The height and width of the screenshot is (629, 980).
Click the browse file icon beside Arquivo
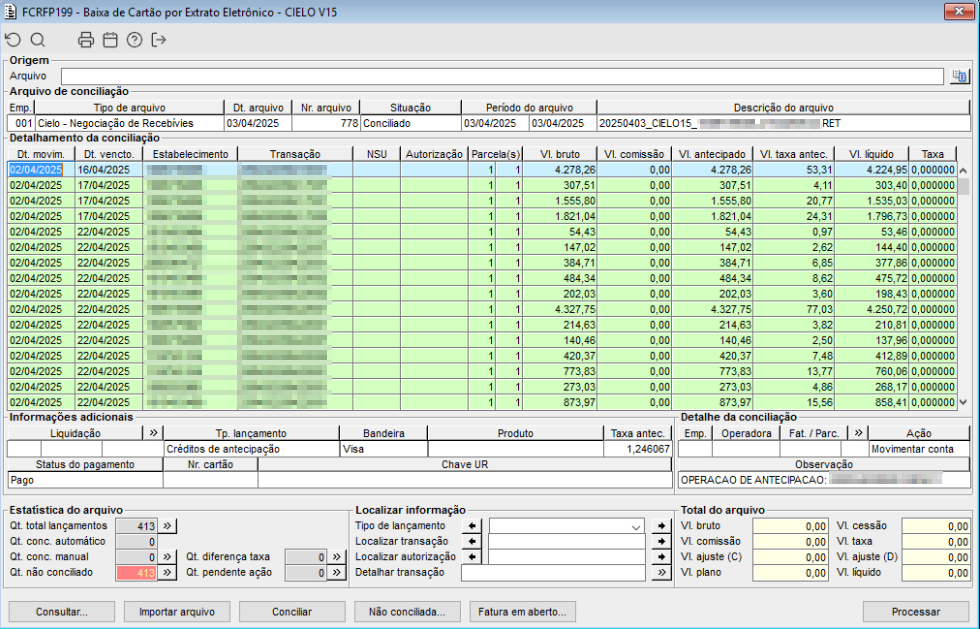click(x=959, y=76)
